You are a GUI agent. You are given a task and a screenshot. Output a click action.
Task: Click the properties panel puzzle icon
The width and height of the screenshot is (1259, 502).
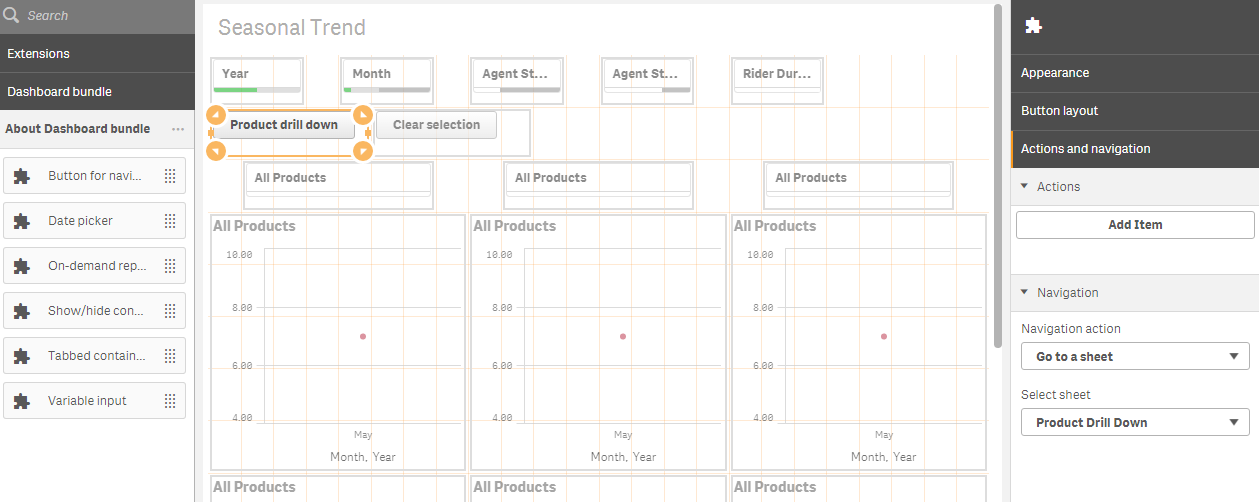1034,26
